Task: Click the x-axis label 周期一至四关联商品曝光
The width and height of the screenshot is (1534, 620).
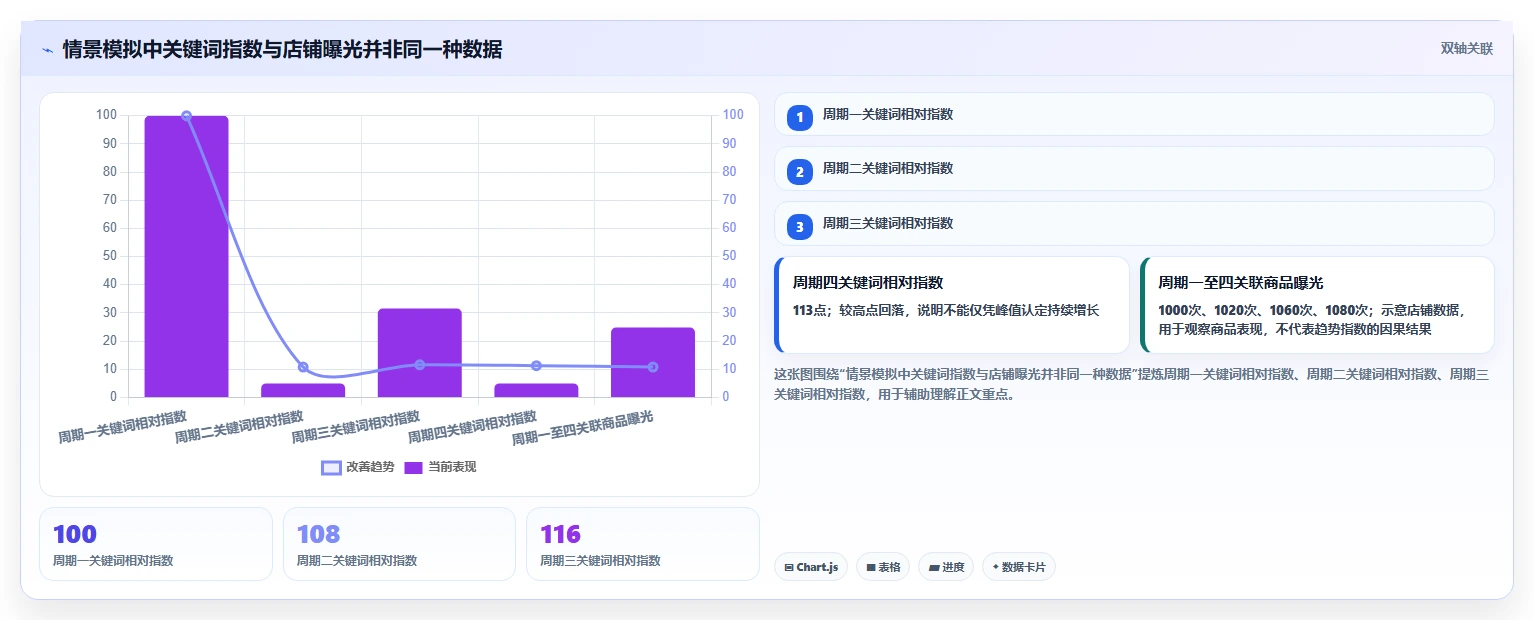Action: click(x=583, y=428)
